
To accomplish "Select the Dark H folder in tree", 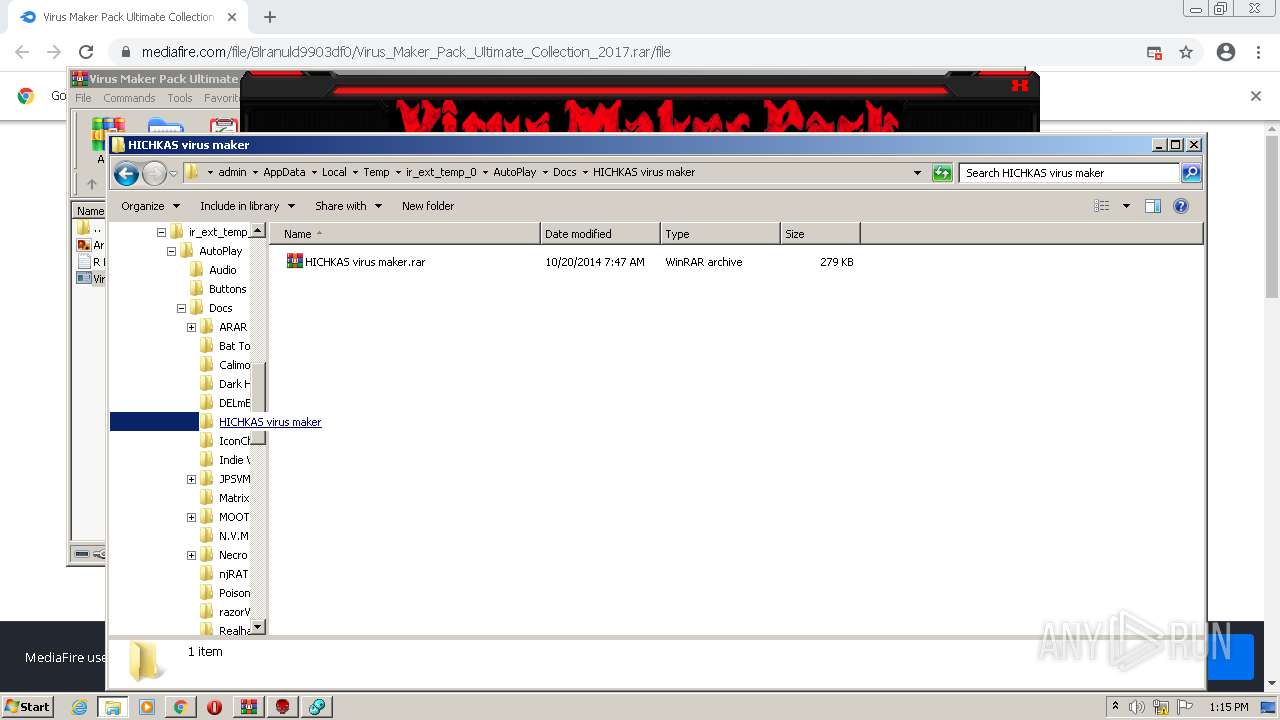I will click(x=234, y=384).
